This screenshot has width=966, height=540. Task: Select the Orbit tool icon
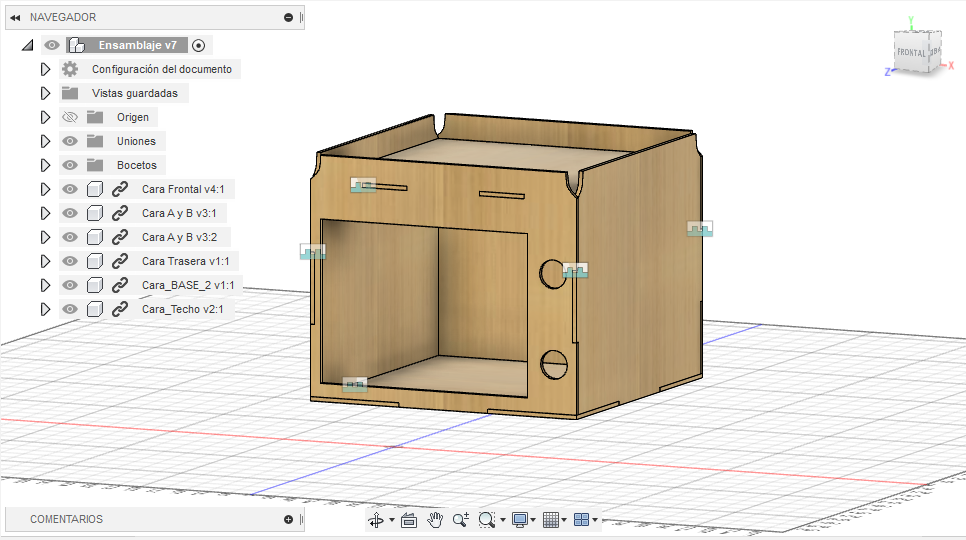(376, 520)
